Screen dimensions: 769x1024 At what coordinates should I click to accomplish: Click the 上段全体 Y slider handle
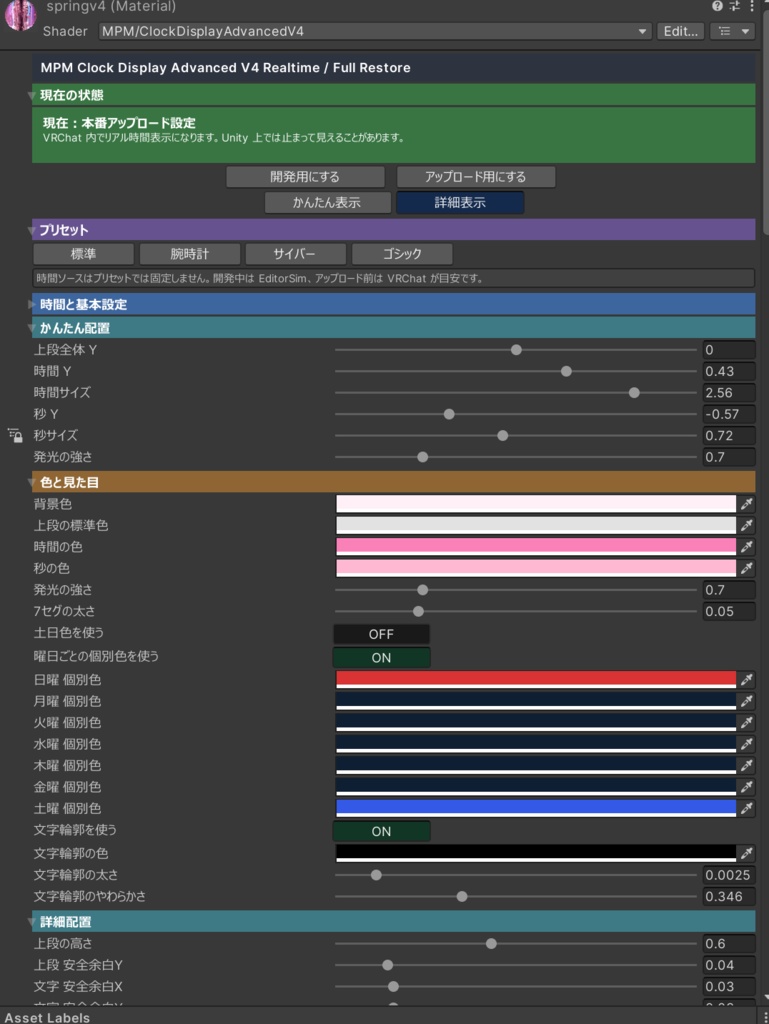516,350
